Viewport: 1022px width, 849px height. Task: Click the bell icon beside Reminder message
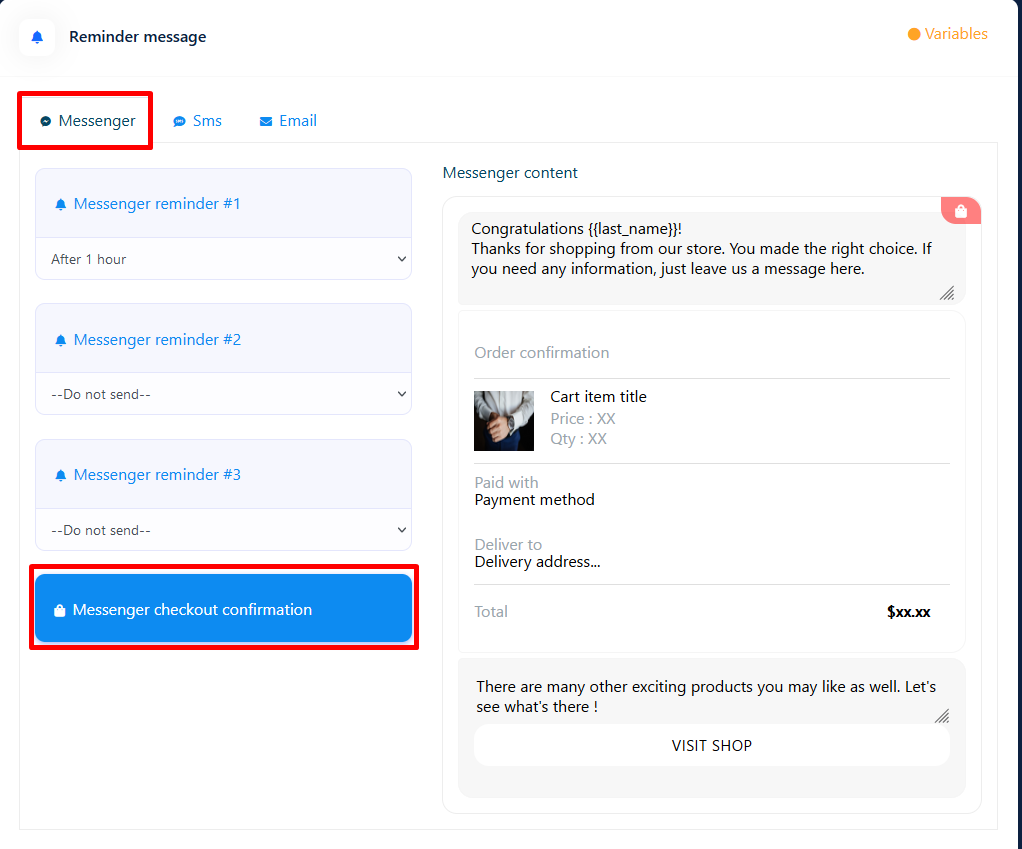(x=37, y=37)
